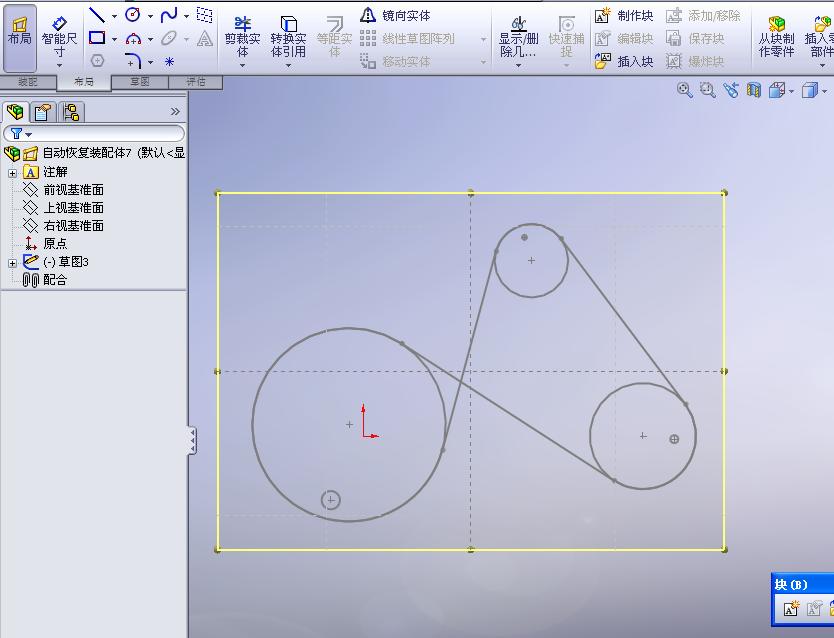Open the View Orientation dropdown arrow

tap(791, 91)
